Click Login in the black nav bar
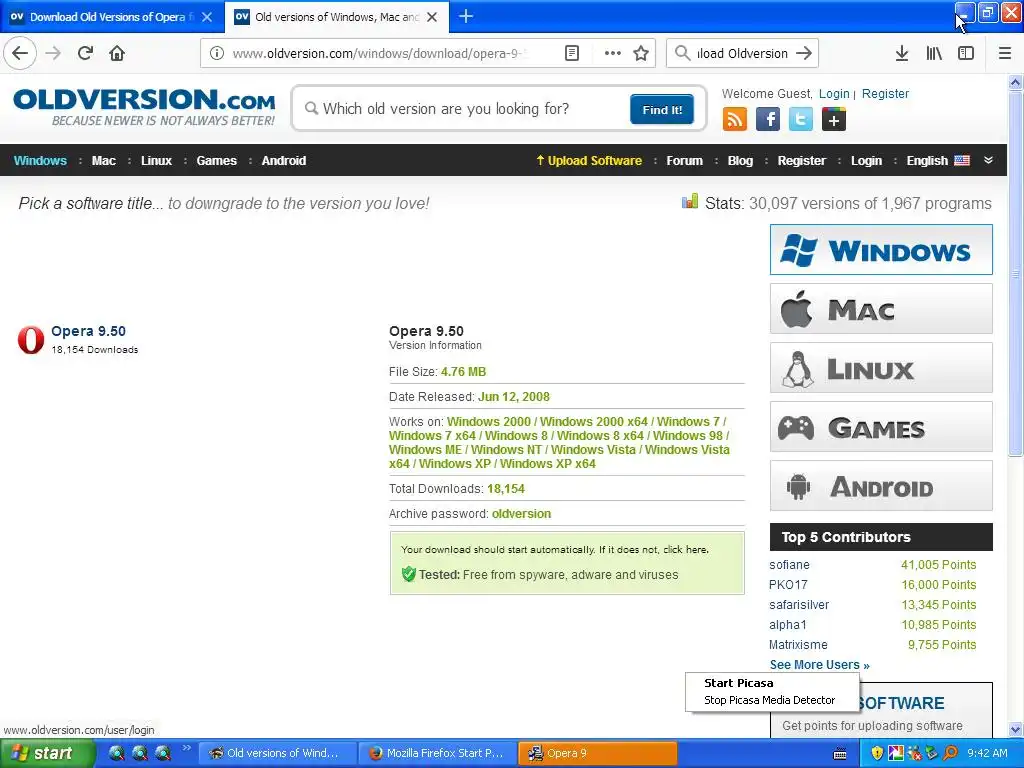The height and width of the screenshot is (768, 1024). 866,160
